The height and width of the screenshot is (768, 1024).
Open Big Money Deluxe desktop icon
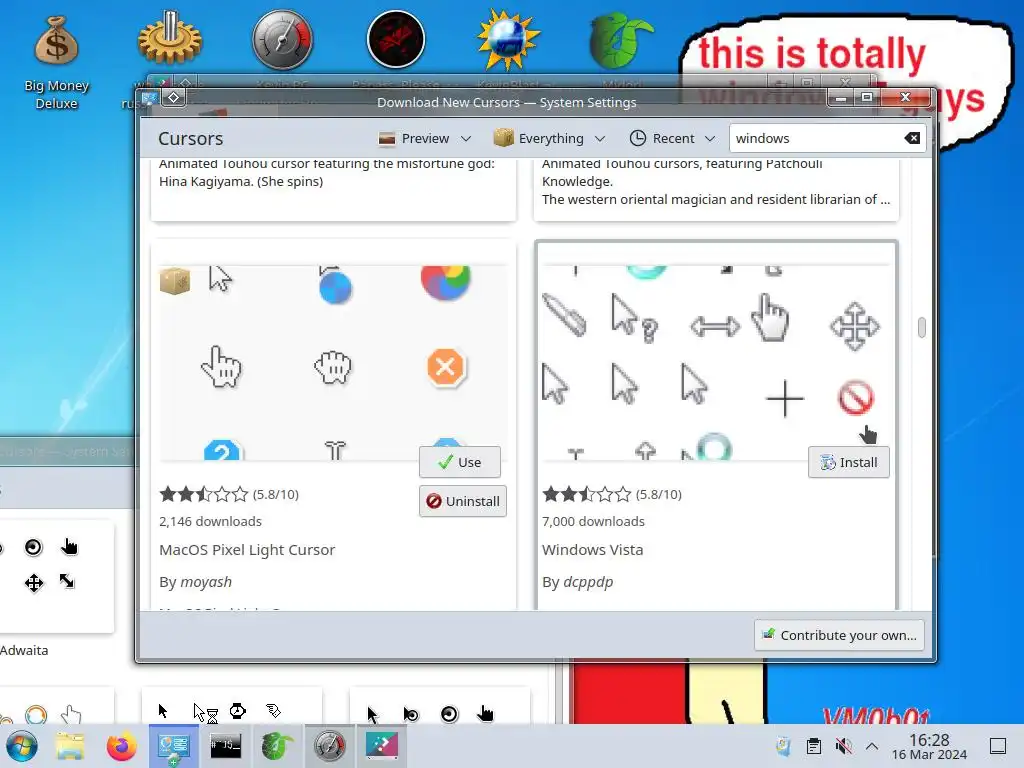tap(57, 62)
